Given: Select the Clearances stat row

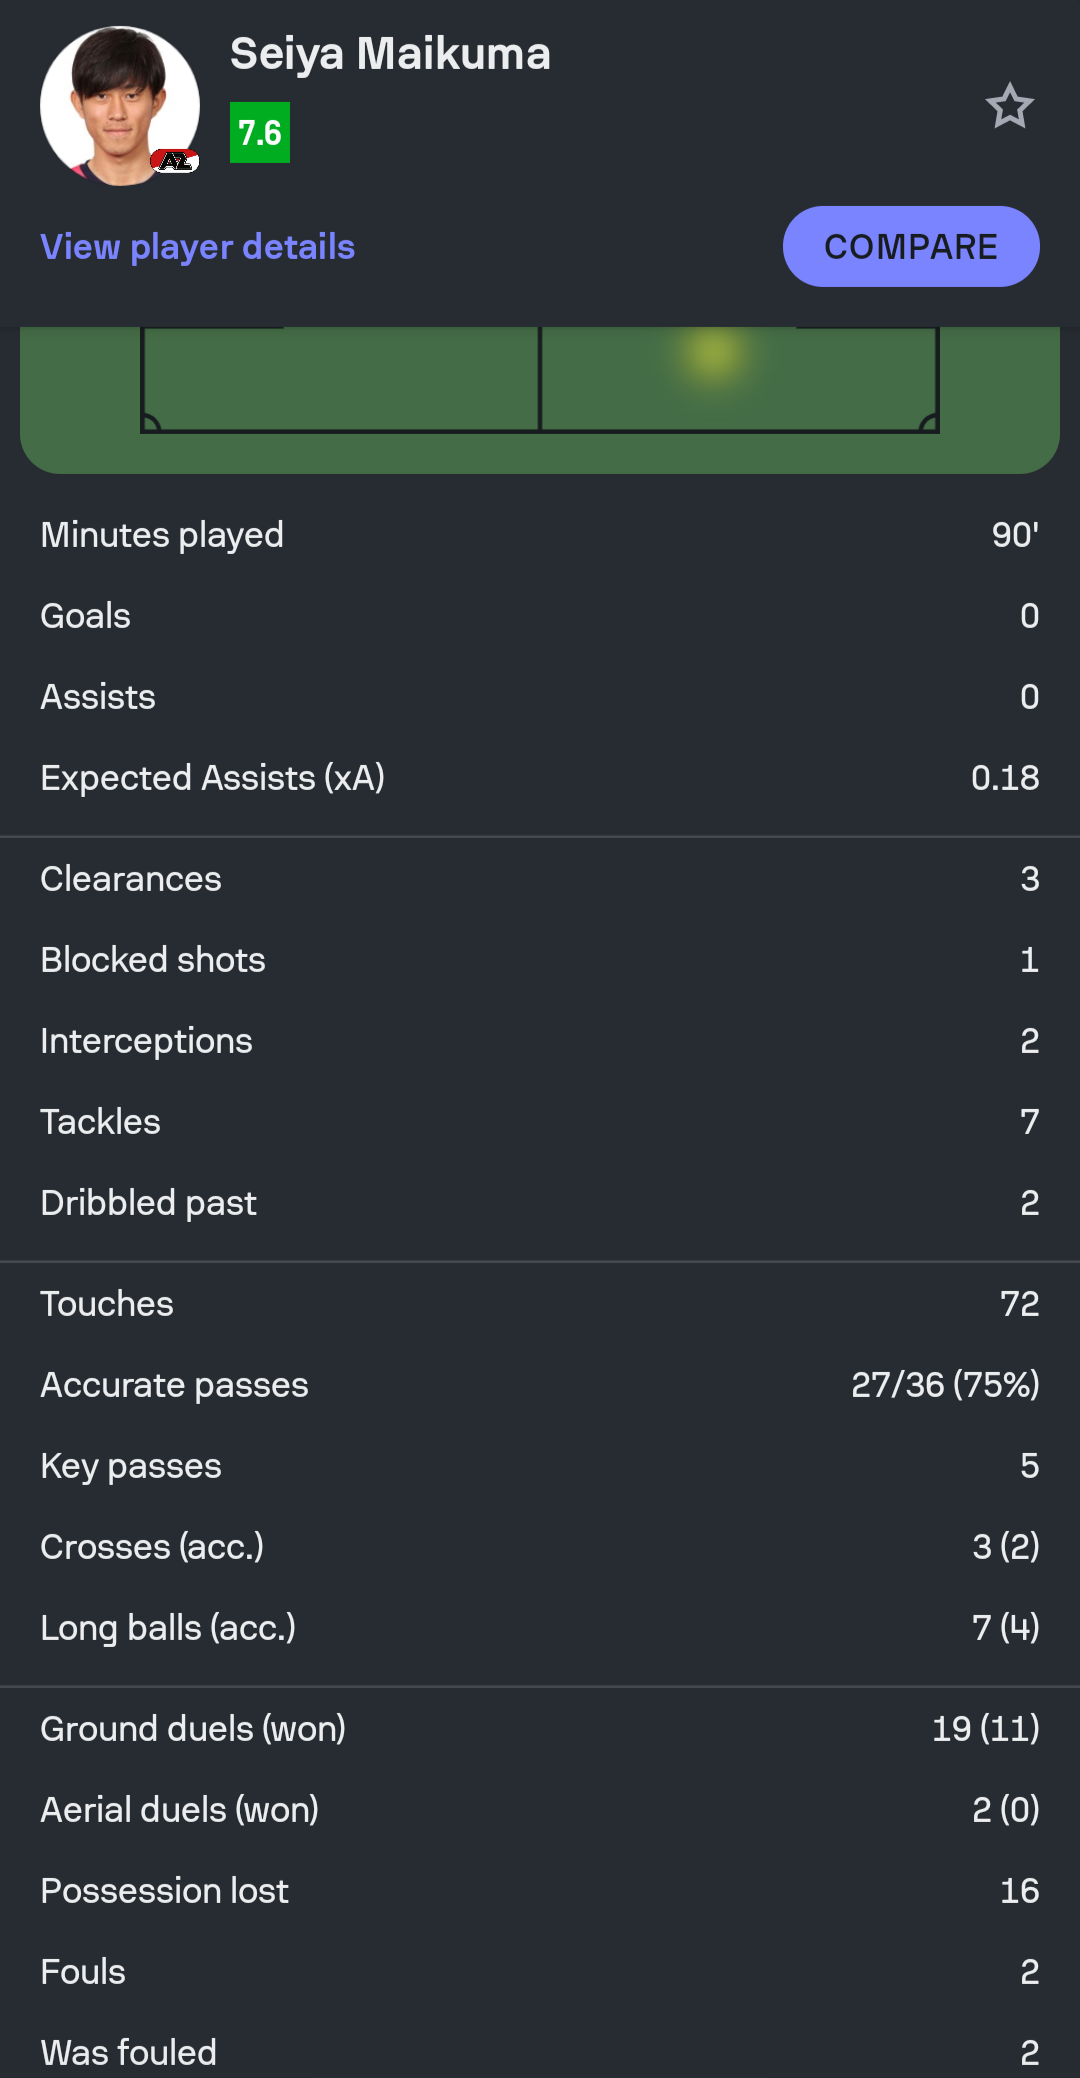Looking at the screenshot, I should 540,879.
